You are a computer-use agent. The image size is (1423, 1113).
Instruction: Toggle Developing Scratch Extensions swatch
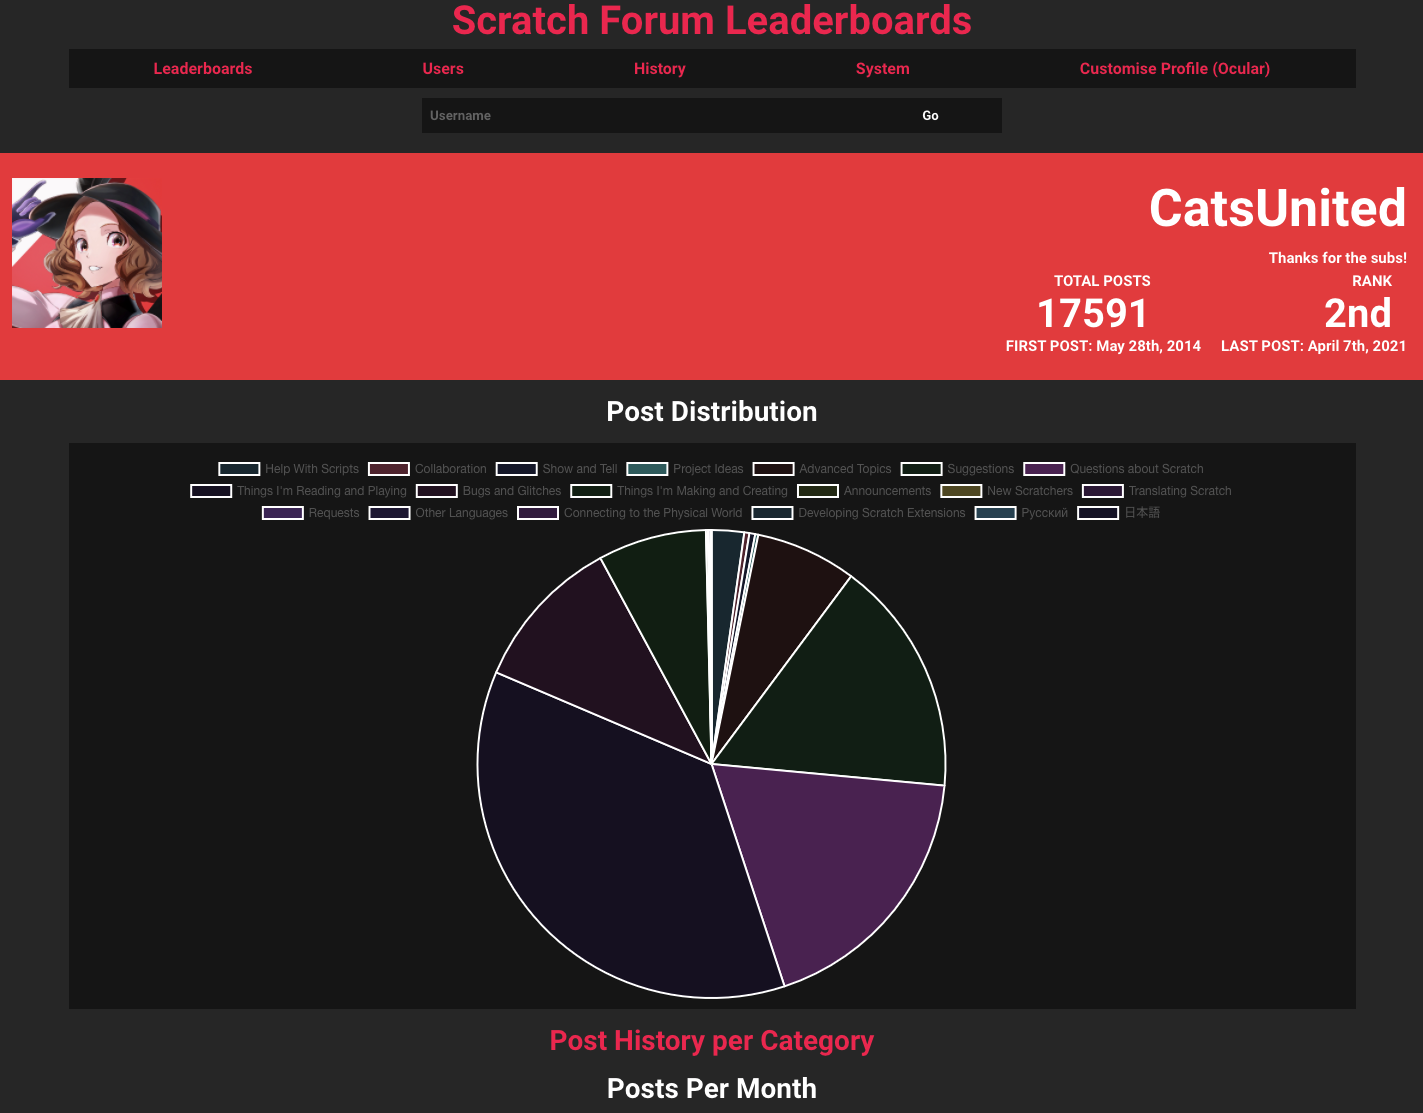[773, 513]
